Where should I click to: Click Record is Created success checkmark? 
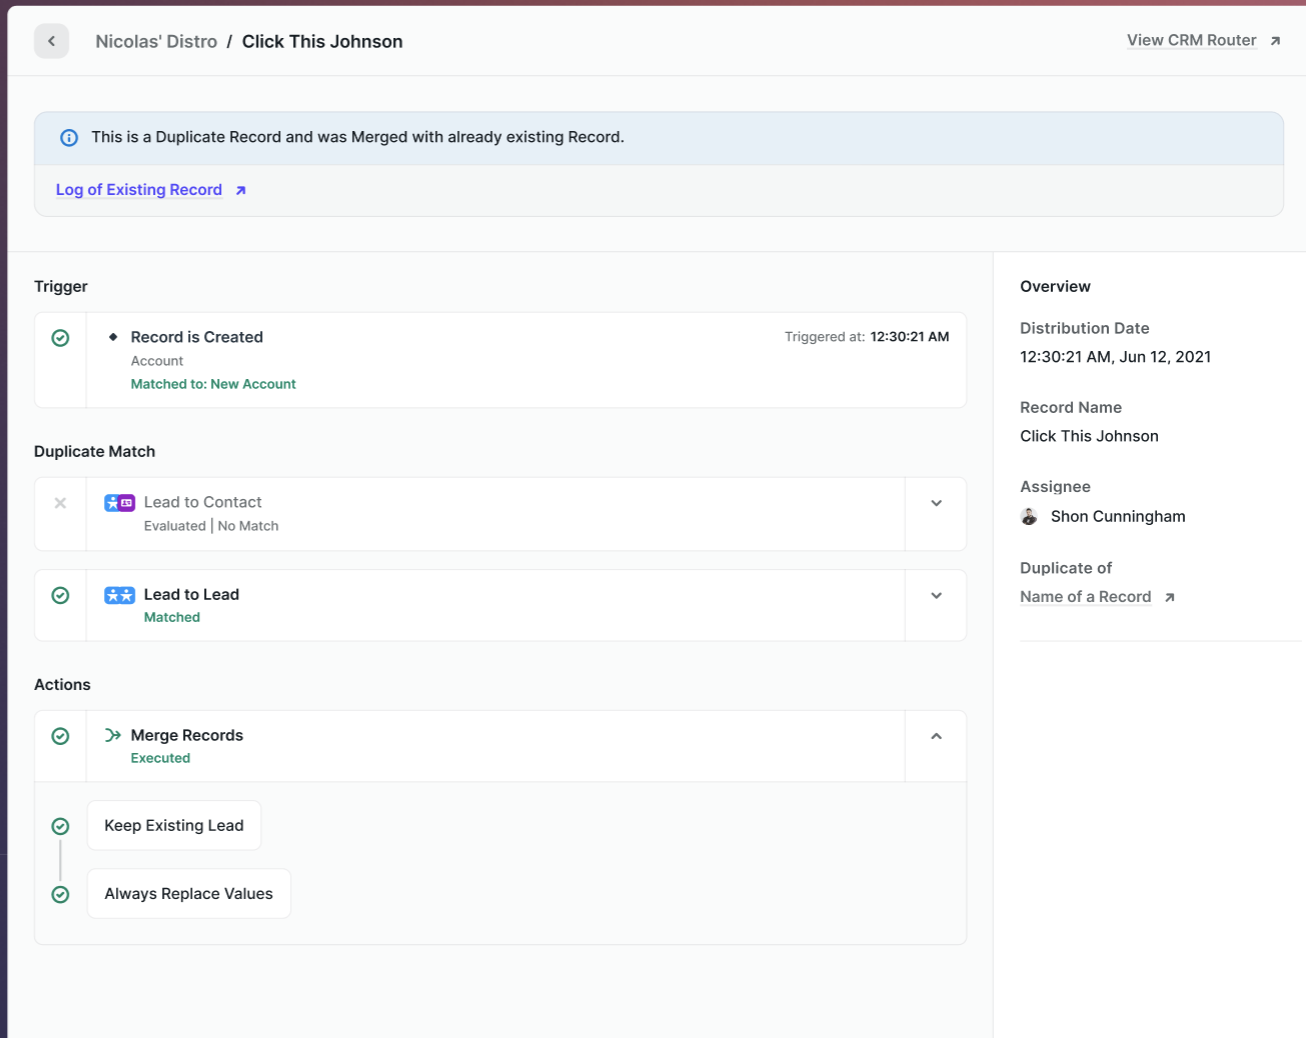point(60,338)
